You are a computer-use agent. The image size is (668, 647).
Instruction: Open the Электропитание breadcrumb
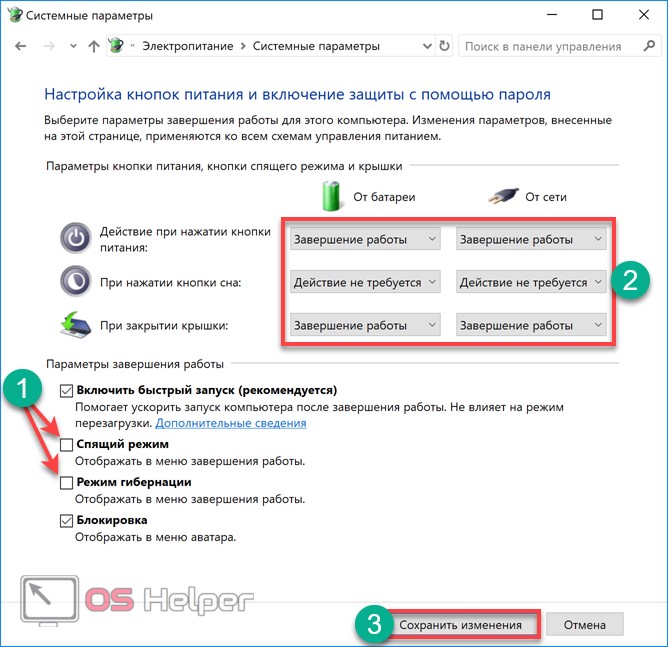pos(188,46)
